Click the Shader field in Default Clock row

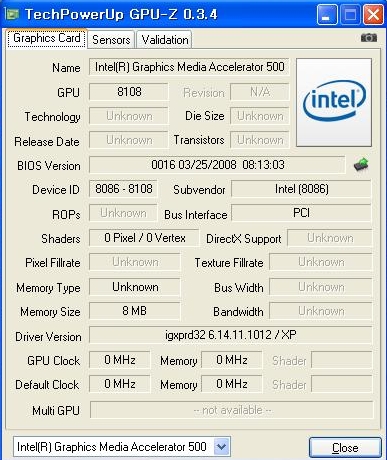[x=342, y=384]
